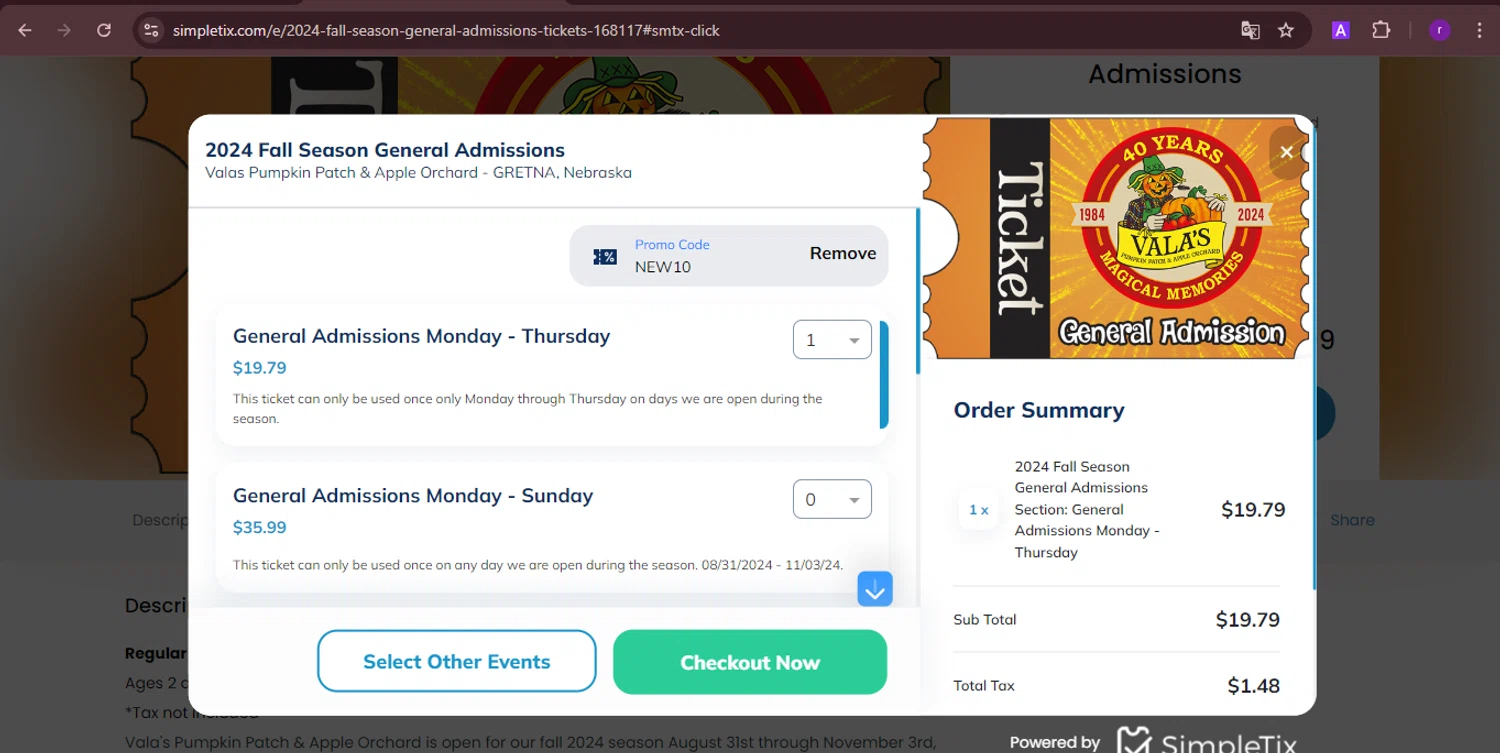Click the $35.99 Monday - Sunday price
1500x753 pixels.
pos(260,527)
